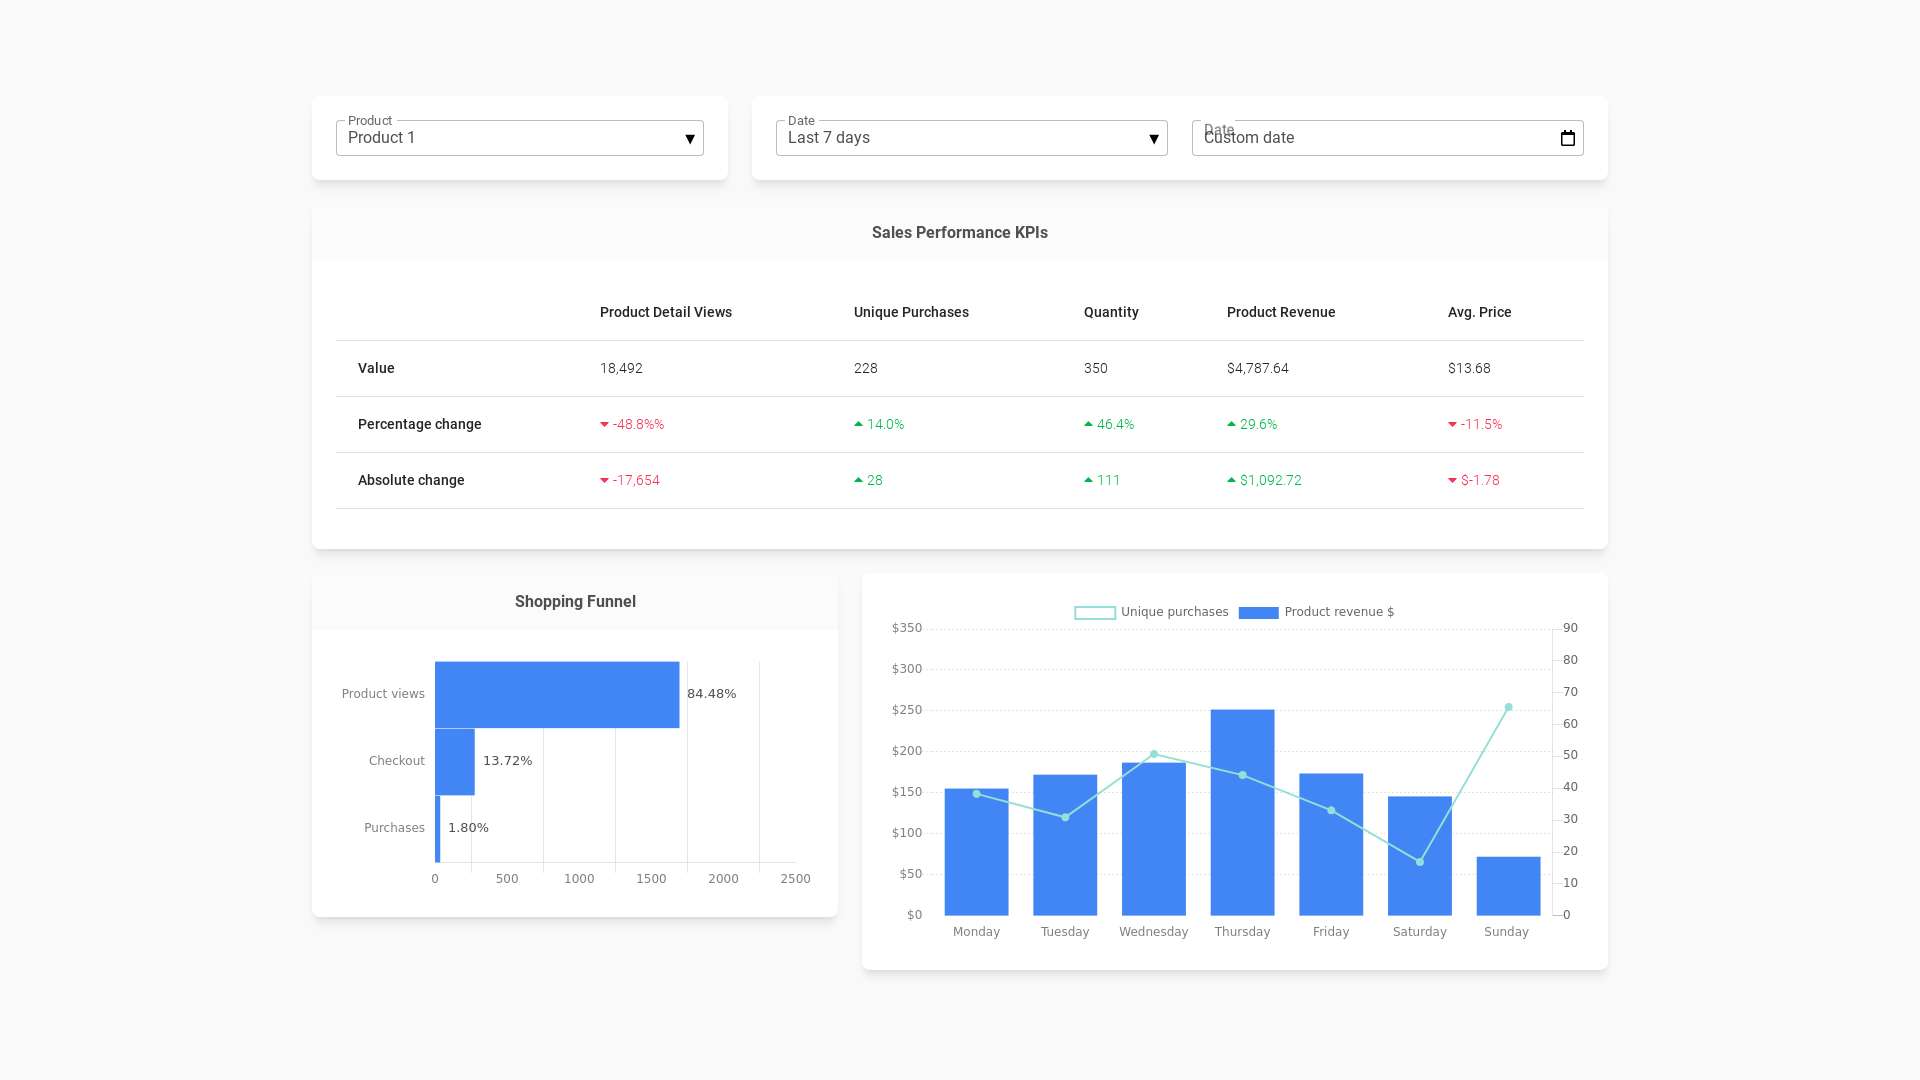The height and width of the screenshot is (1080, 1920).
Task: Click the Product dropdown arrow
Action: click(x=689, y=139)
